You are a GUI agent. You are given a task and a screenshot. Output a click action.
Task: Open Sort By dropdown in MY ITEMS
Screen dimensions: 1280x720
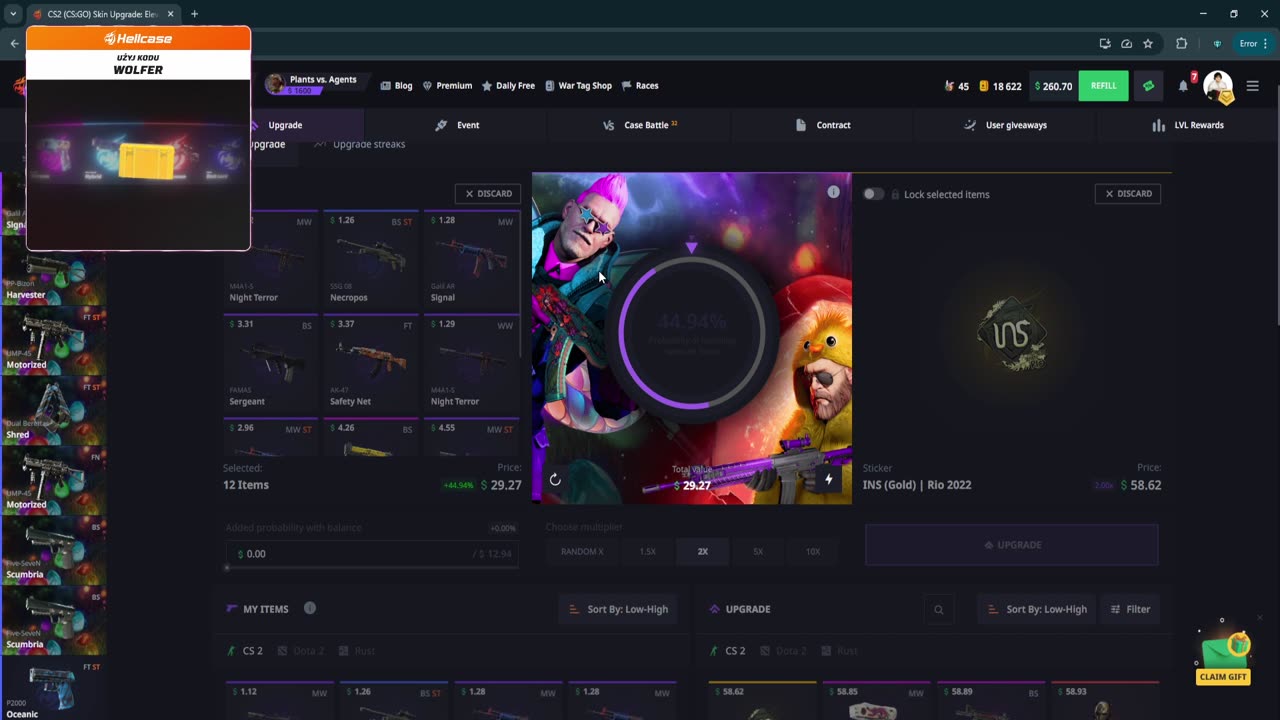(x=617, y=609)
